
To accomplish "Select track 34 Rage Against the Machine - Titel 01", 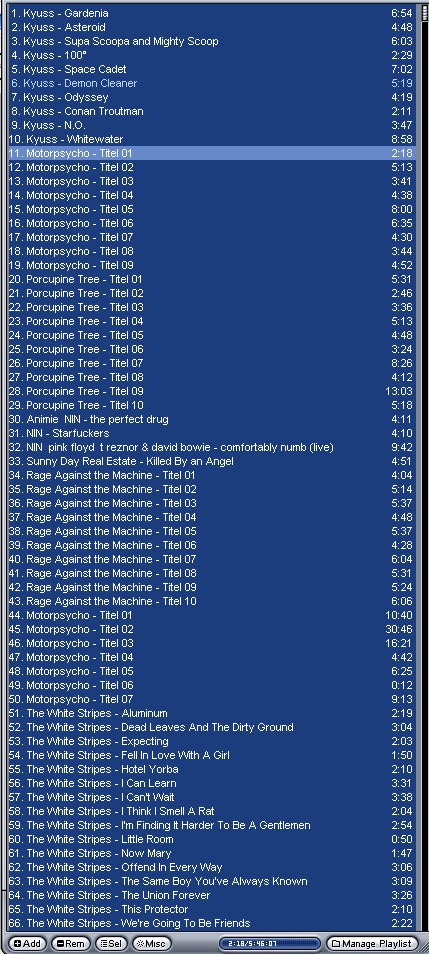I will coord(212,475).
